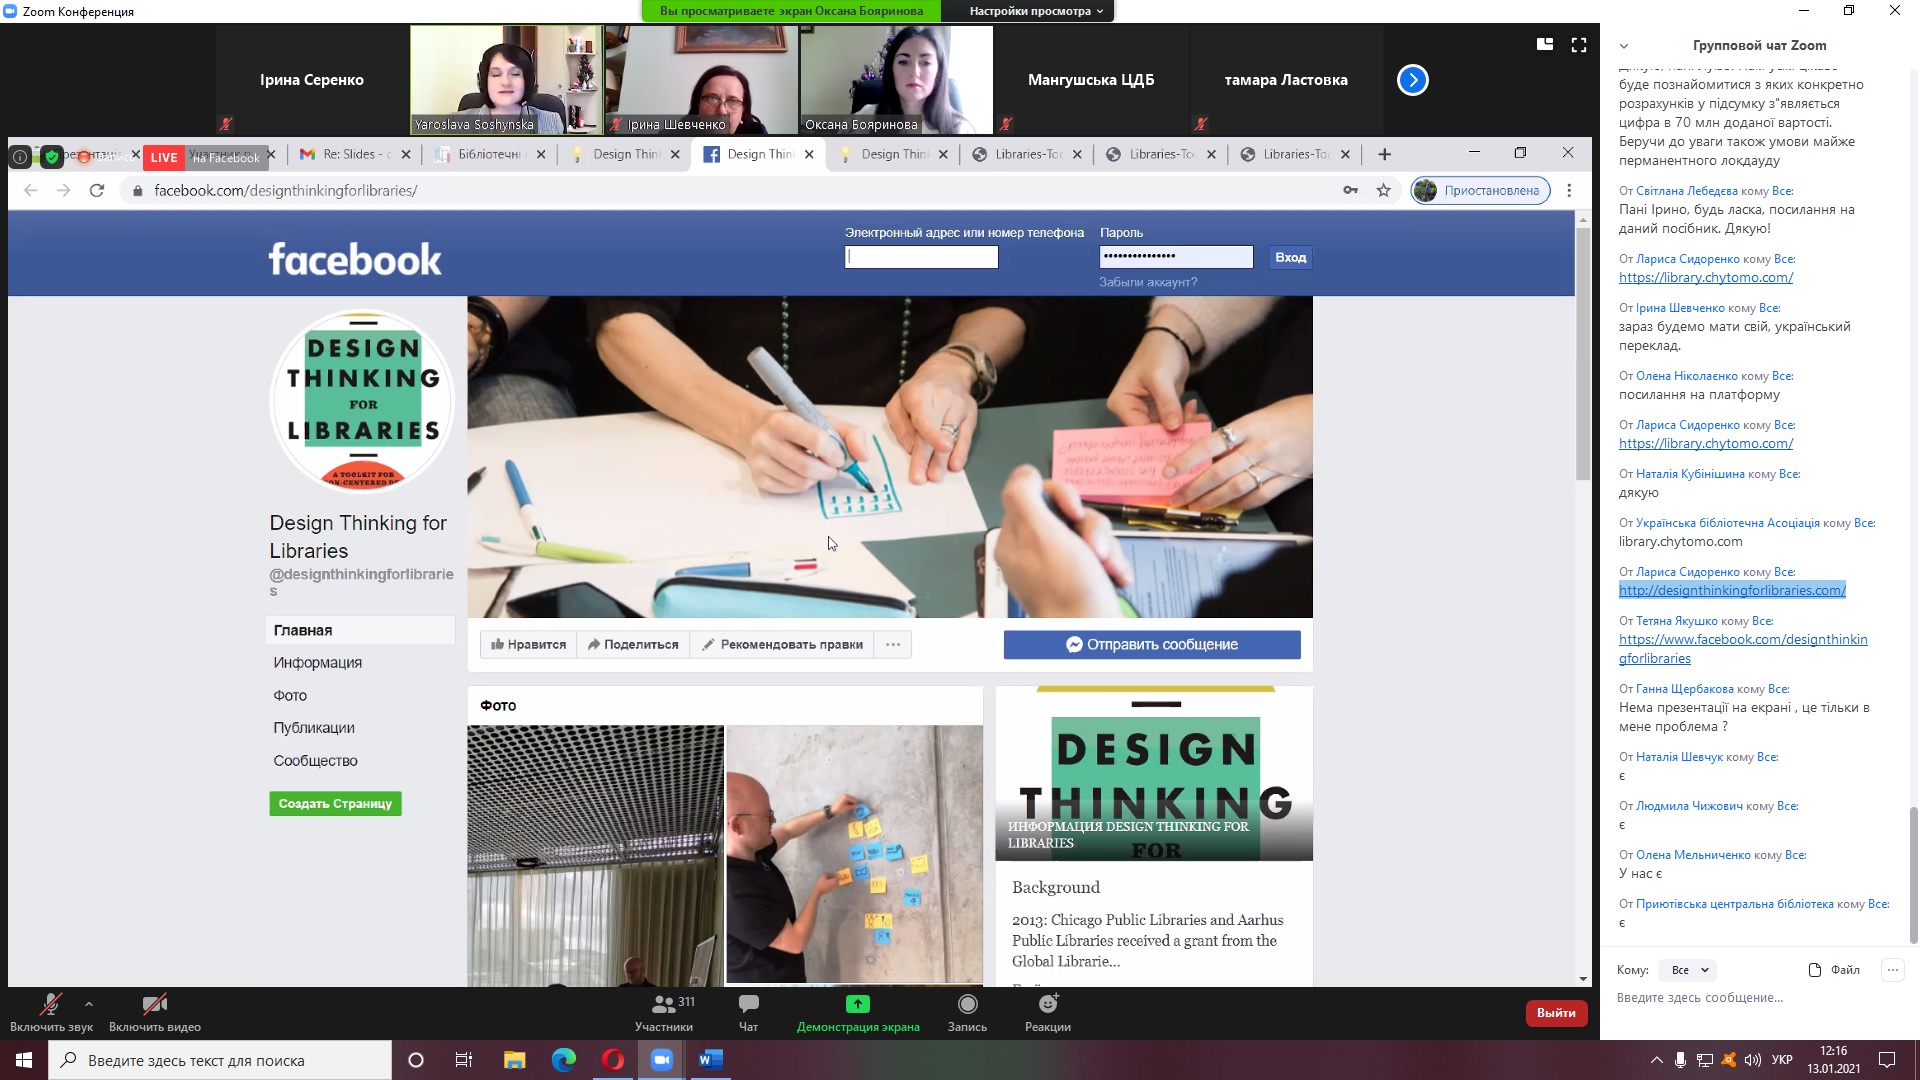Open the Участники participants panel
1920x1080 pixels.
664,1012
